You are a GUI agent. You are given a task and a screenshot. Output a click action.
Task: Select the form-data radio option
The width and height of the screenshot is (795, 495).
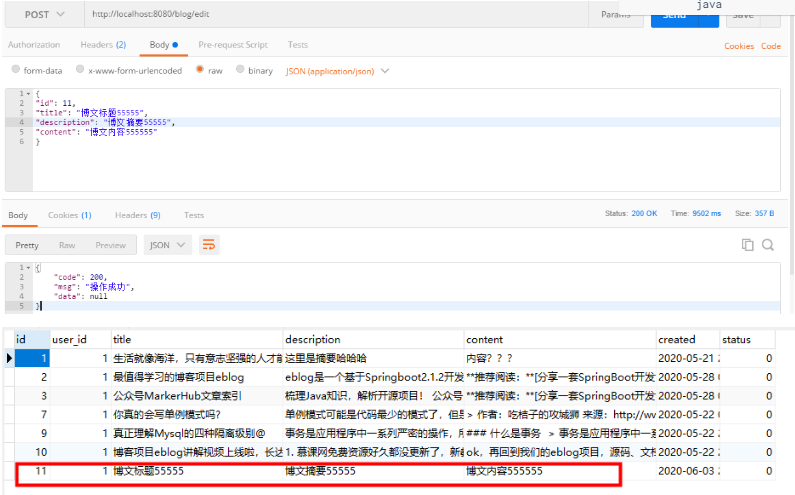[16, 69]
